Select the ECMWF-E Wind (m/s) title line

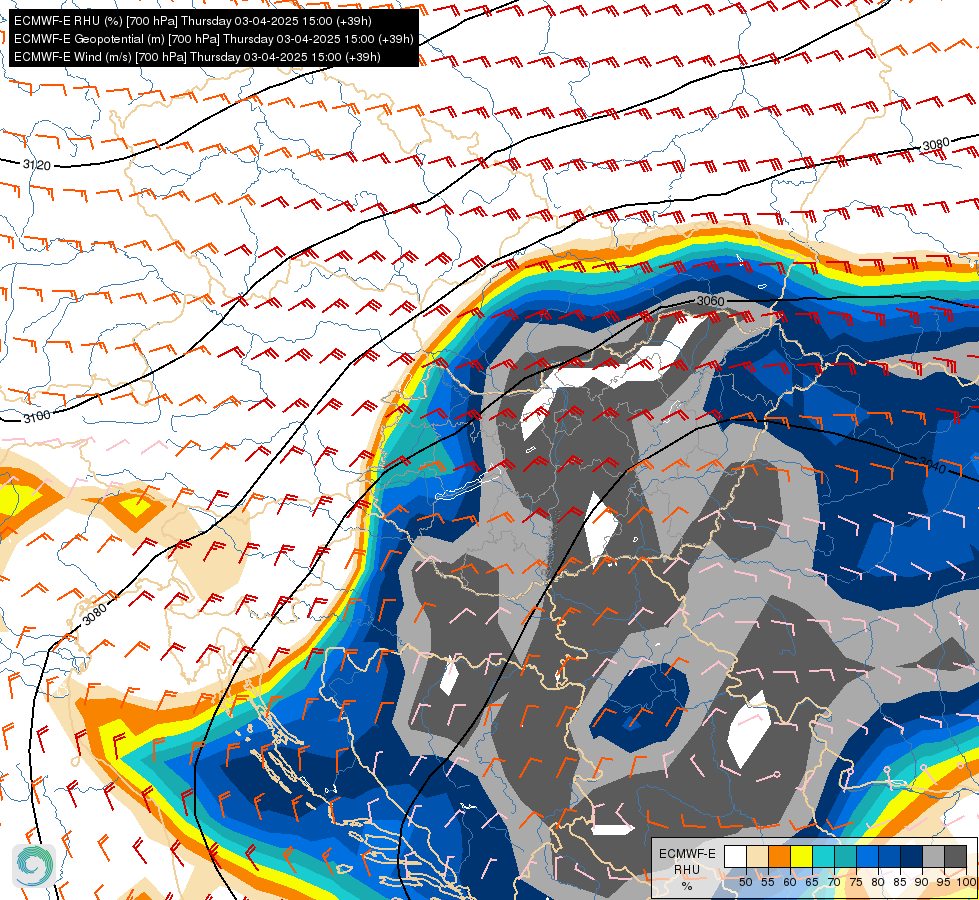[197, 57]
